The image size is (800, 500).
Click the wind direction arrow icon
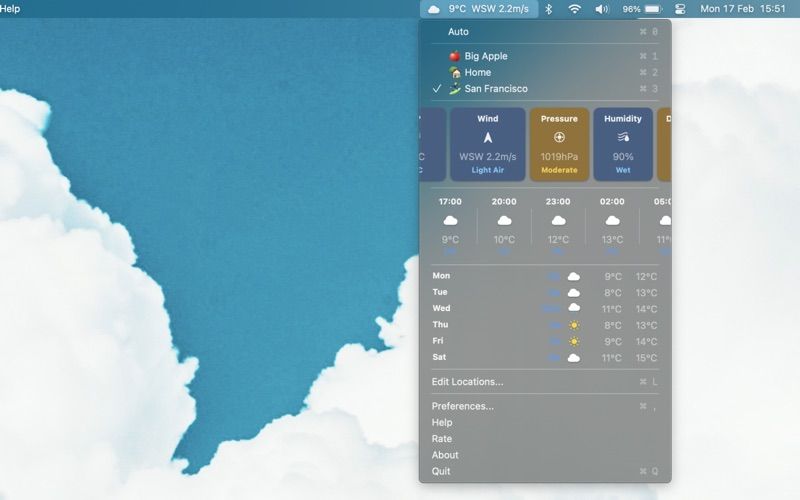pos(488,137)
